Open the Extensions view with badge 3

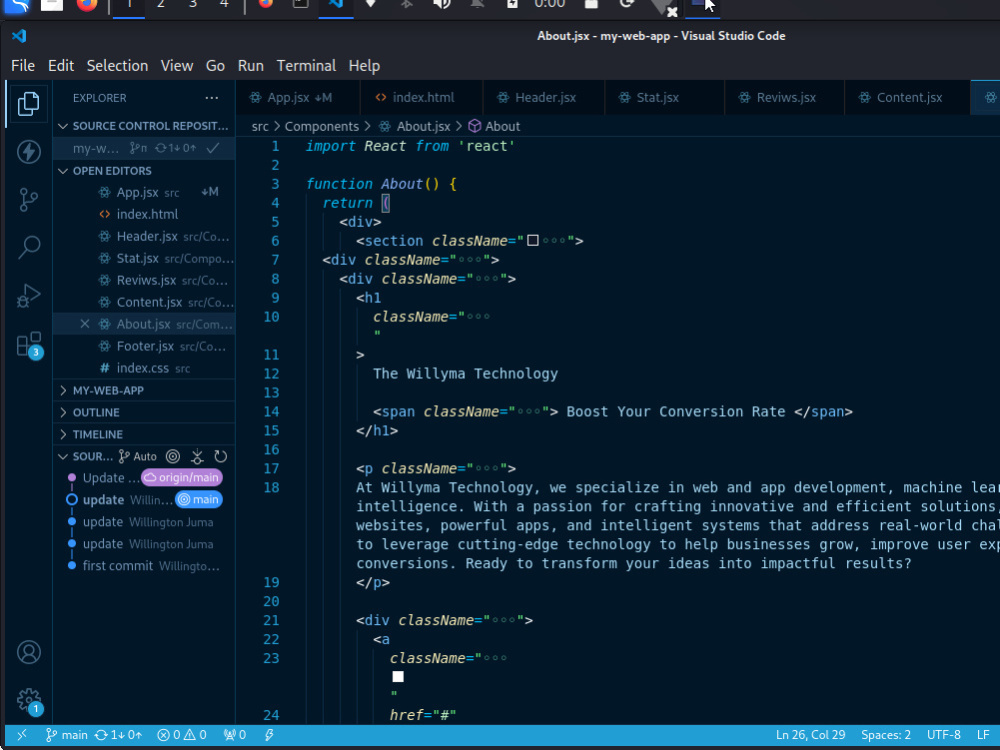29,345
